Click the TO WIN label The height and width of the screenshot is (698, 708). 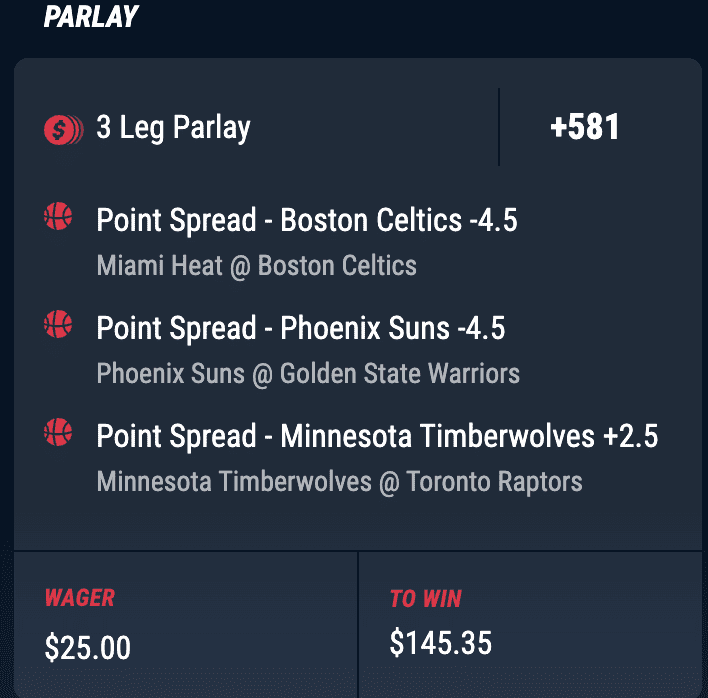[x=426, y=599]
